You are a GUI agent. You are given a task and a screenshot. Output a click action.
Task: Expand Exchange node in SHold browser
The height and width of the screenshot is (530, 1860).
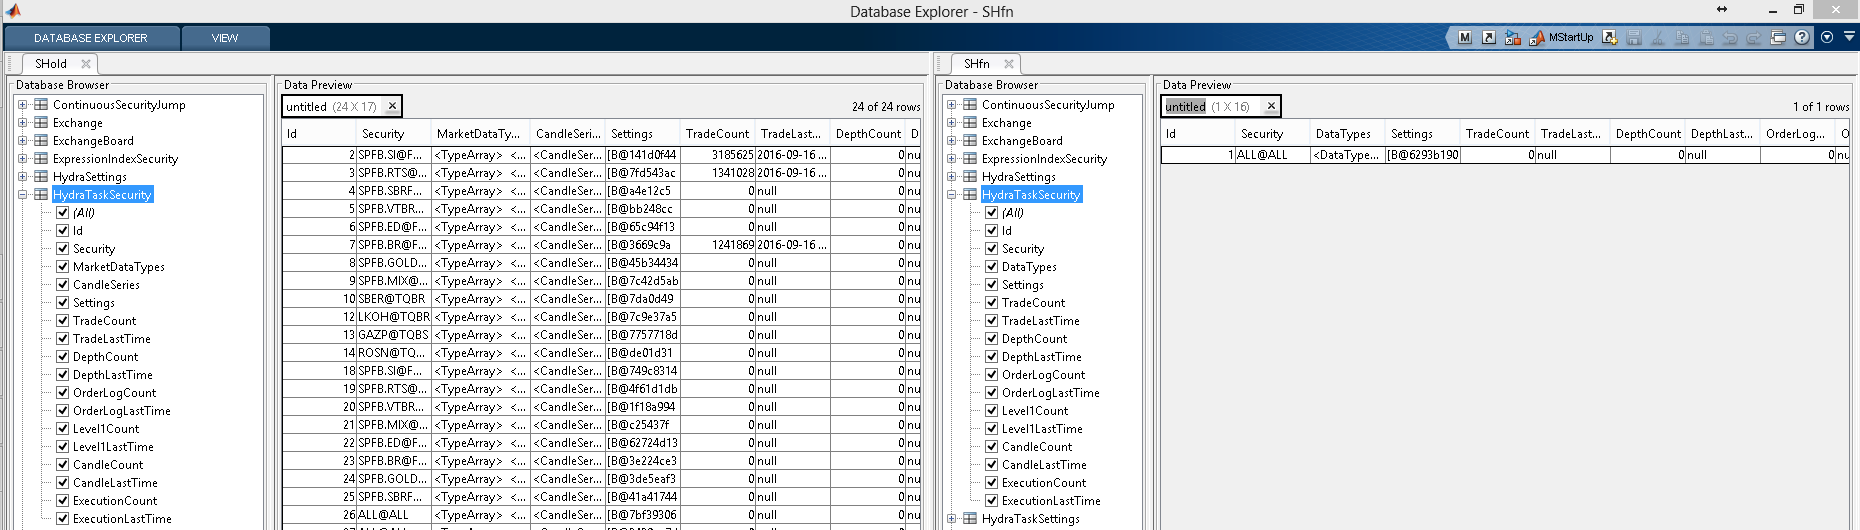[22, 122]
